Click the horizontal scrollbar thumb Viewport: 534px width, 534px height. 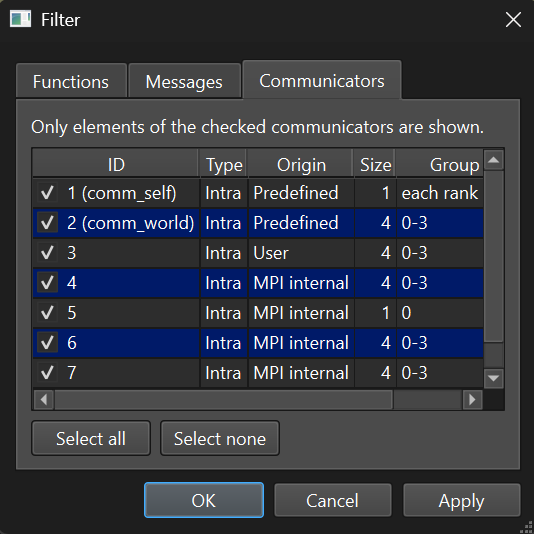click(x=224, y=399)
